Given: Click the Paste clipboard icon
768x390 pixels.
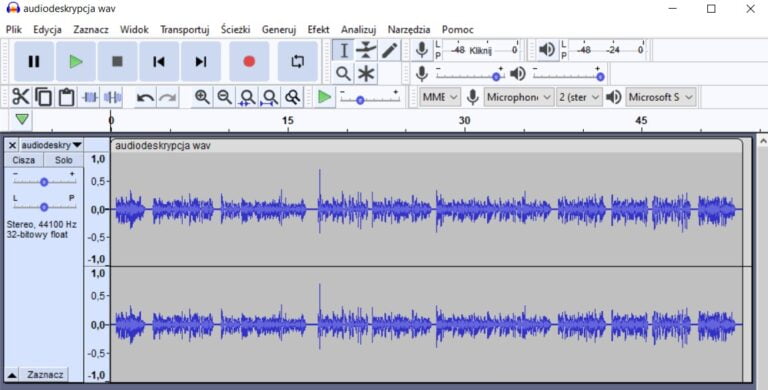Looking at the screenshot, I should tap(66, 97).
